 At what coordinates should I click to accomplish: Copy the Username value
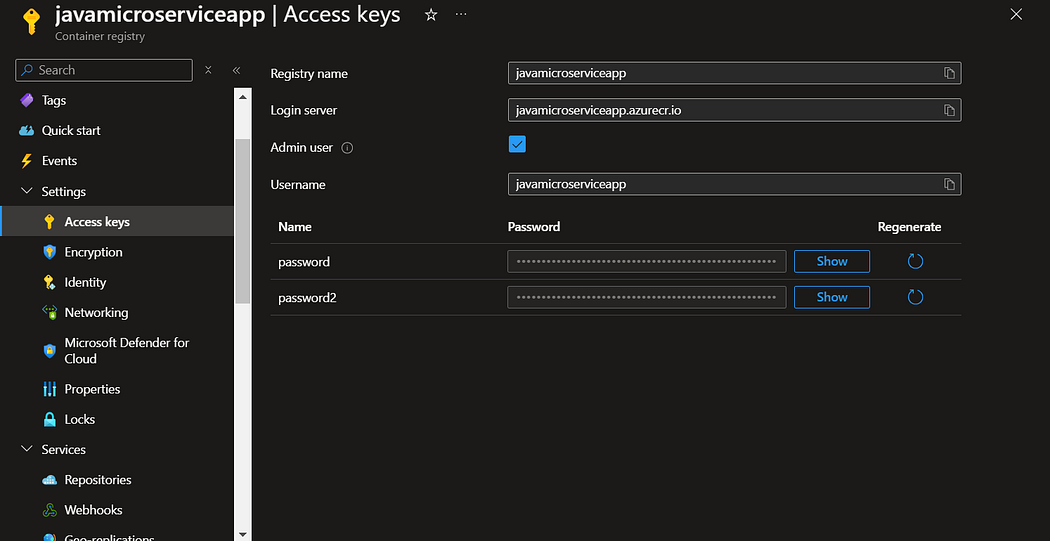[949, 184]
